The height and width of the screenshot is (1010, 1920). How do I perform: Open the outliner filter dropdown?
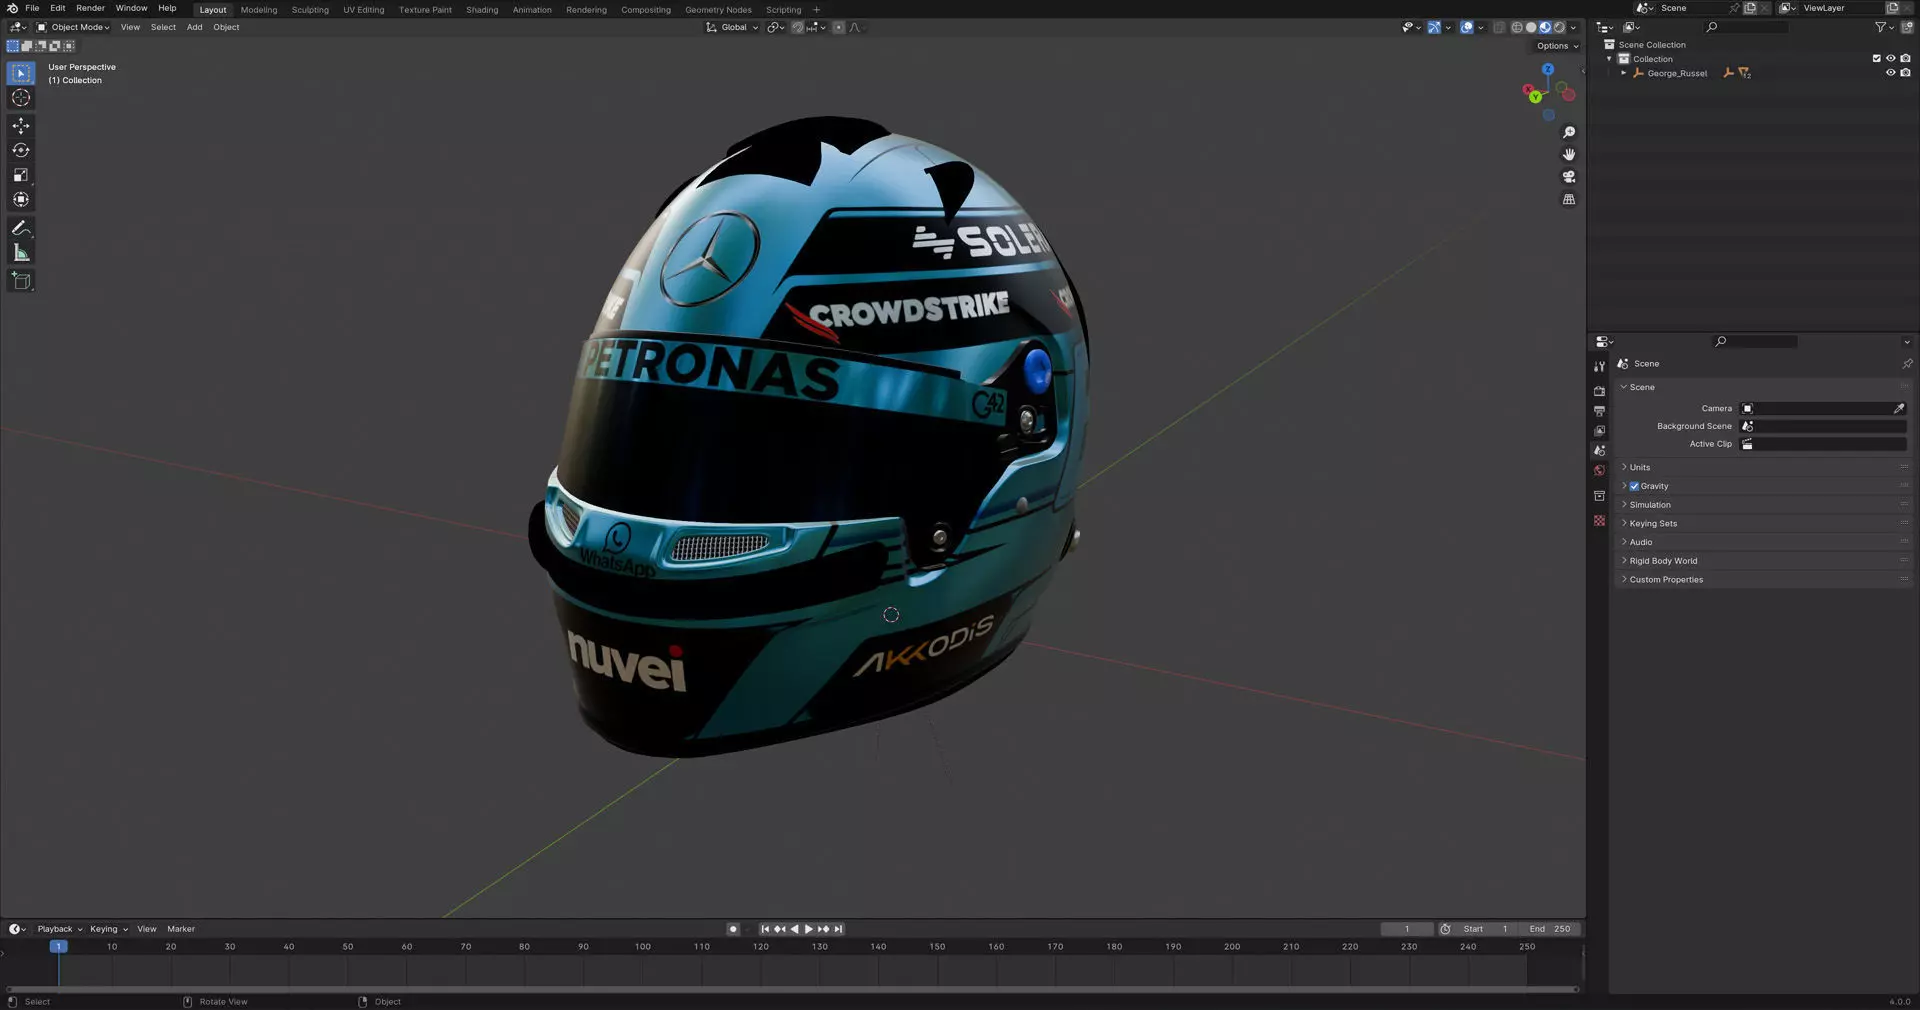click(x=1884, y=27)
